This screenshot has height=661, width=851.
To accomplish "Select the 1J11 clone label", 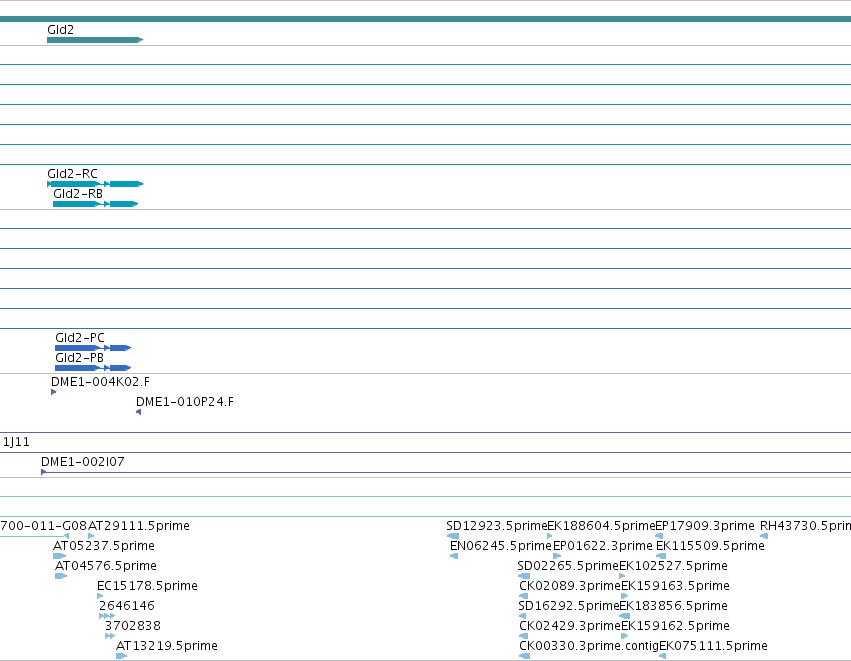I will 16,442.
